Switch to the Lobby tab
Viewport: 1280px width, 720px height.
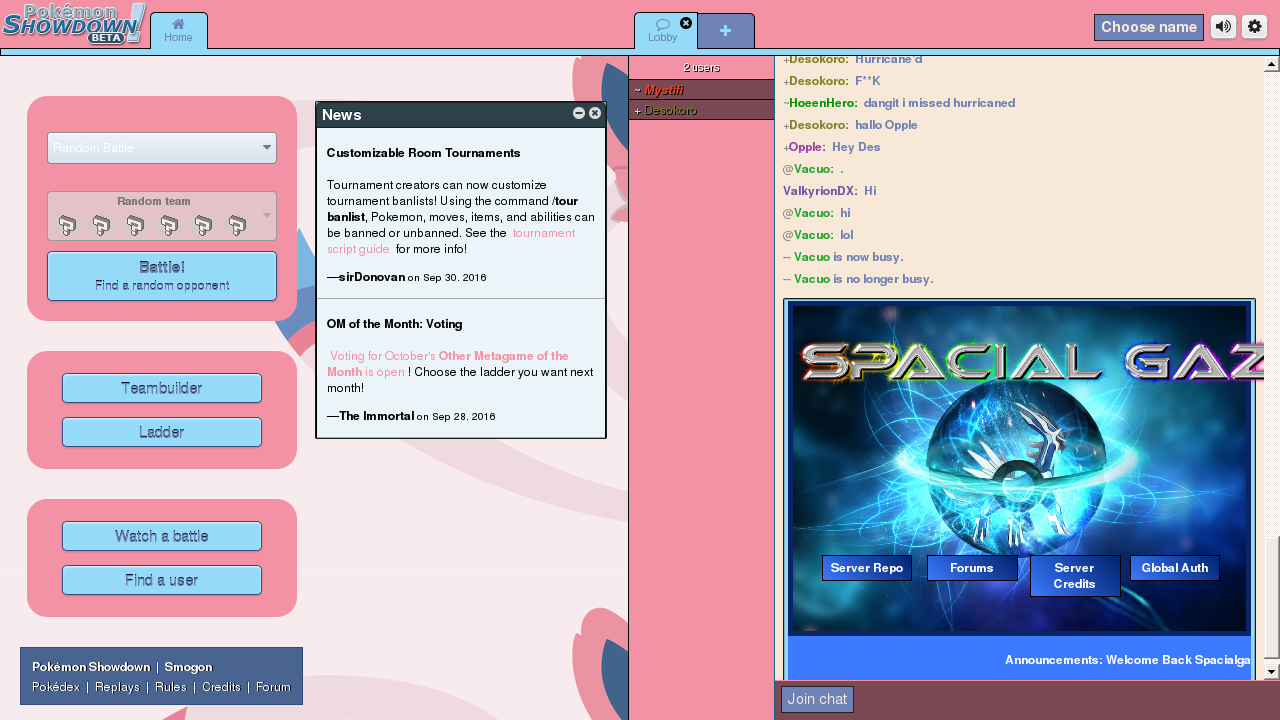click(662, 30)
